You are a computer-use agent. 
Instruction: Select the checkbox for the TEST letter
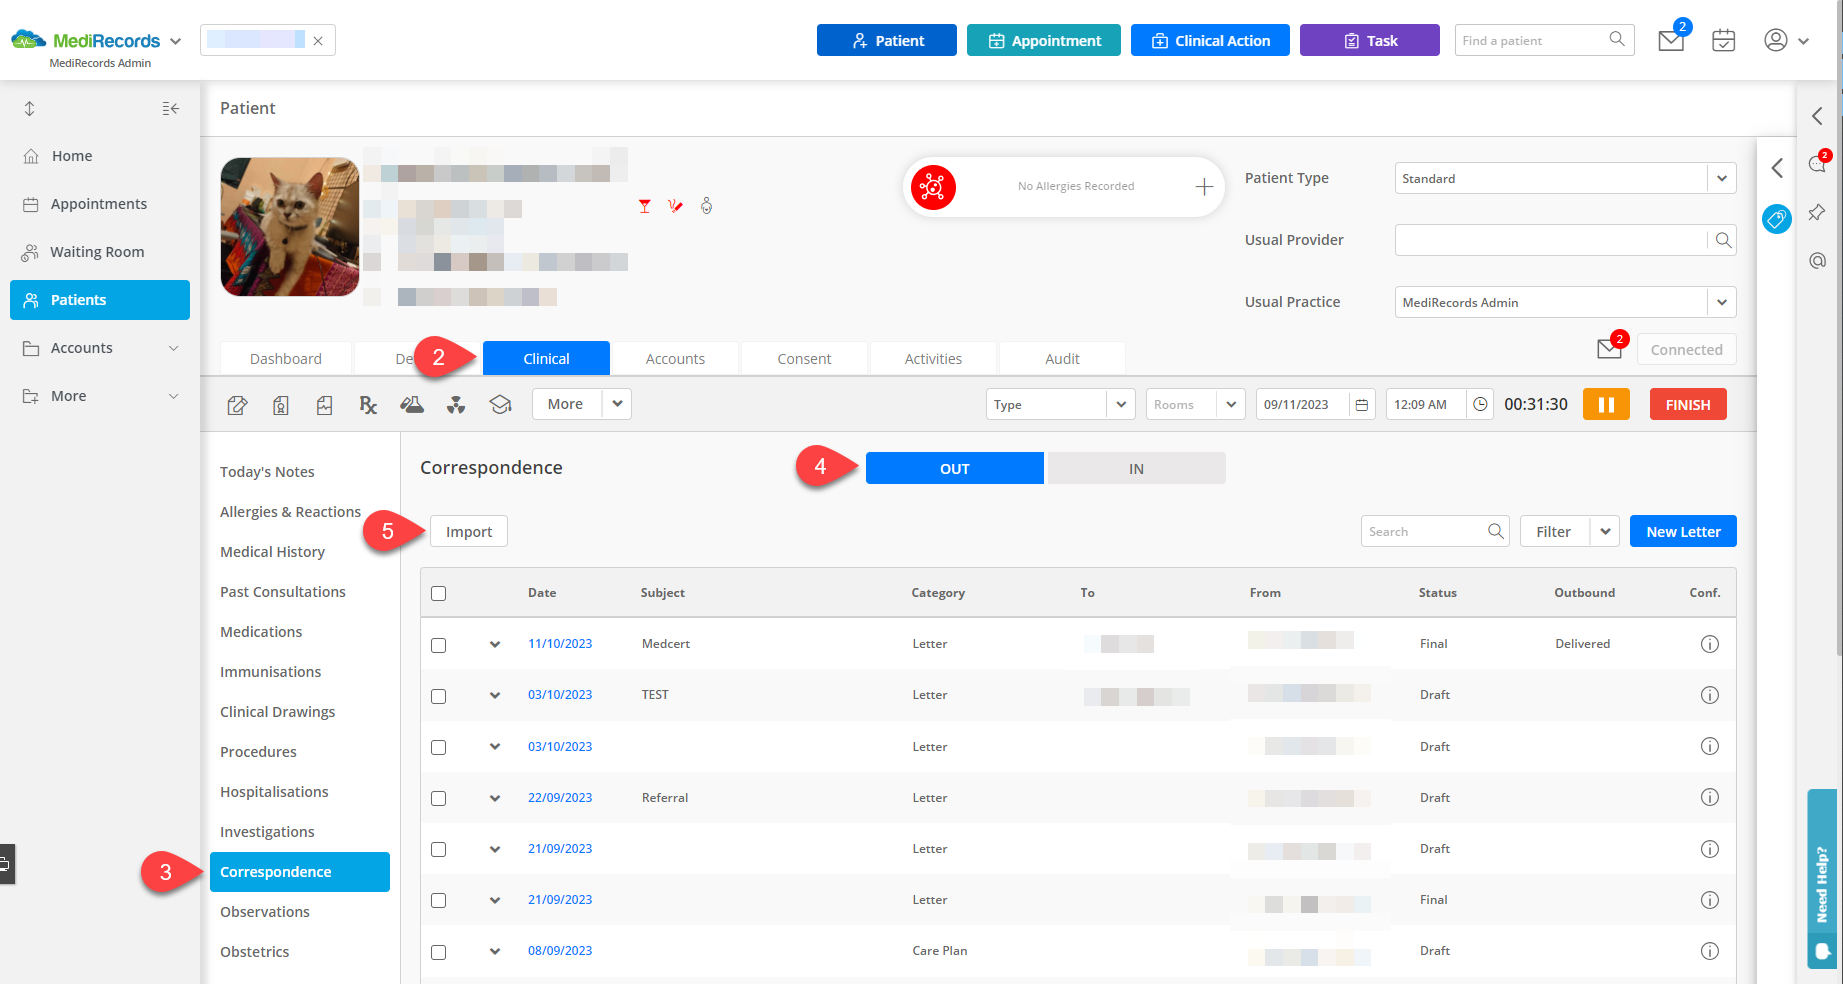(x=438, y=696)
